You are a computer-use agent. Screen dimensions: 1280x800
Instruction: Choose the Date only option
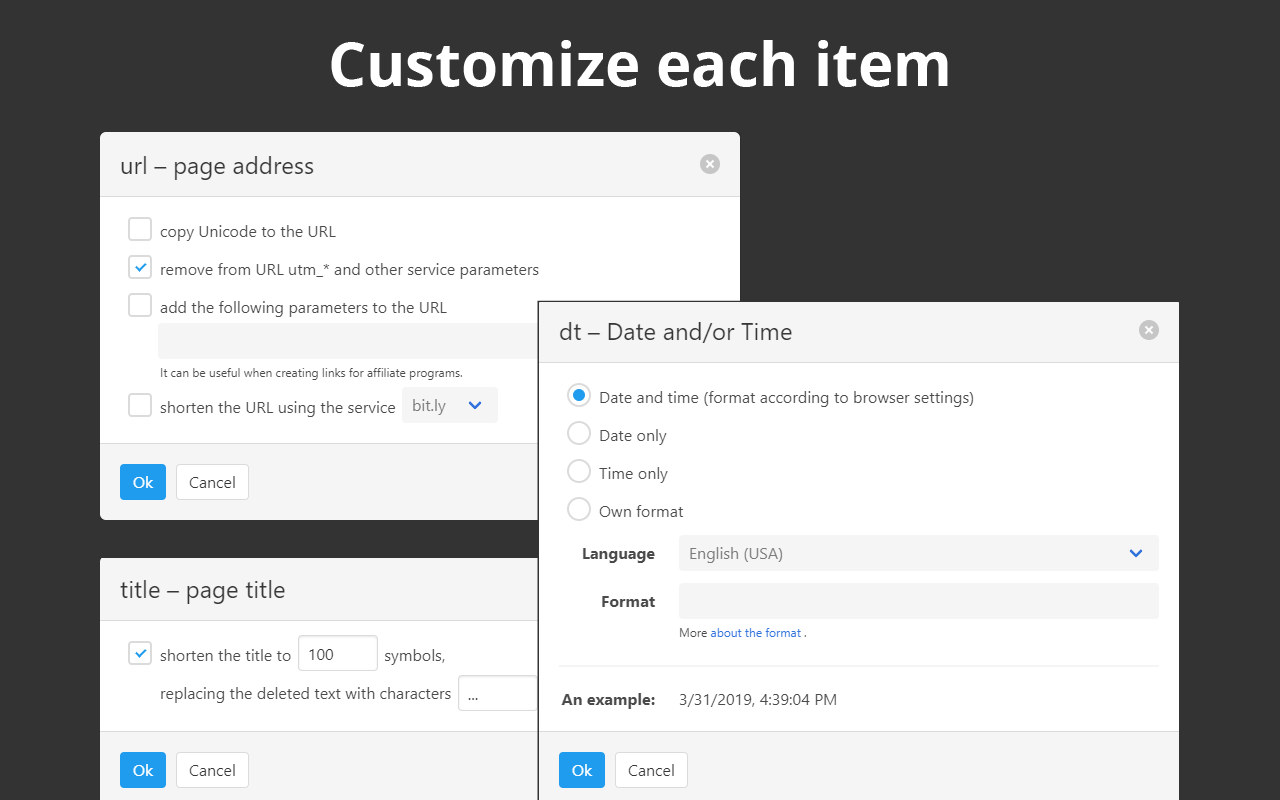click(x=579, y=434)
